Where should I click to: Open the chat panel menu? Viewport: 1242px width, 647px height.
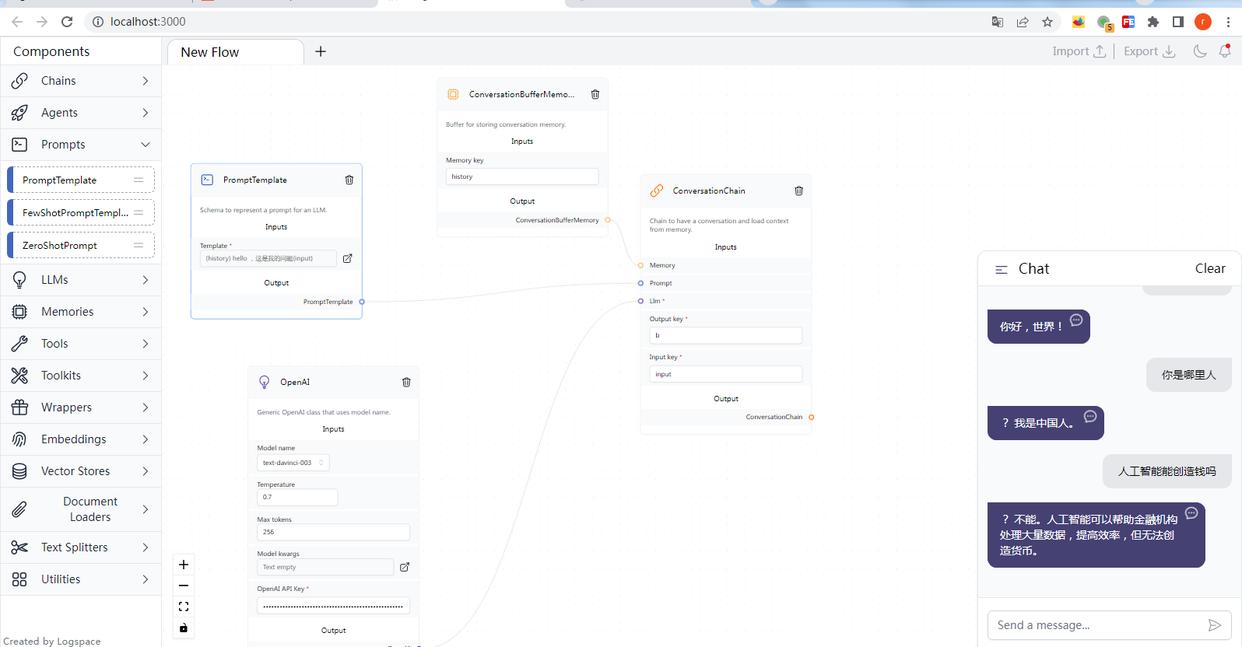click(x=1001, y=268)
